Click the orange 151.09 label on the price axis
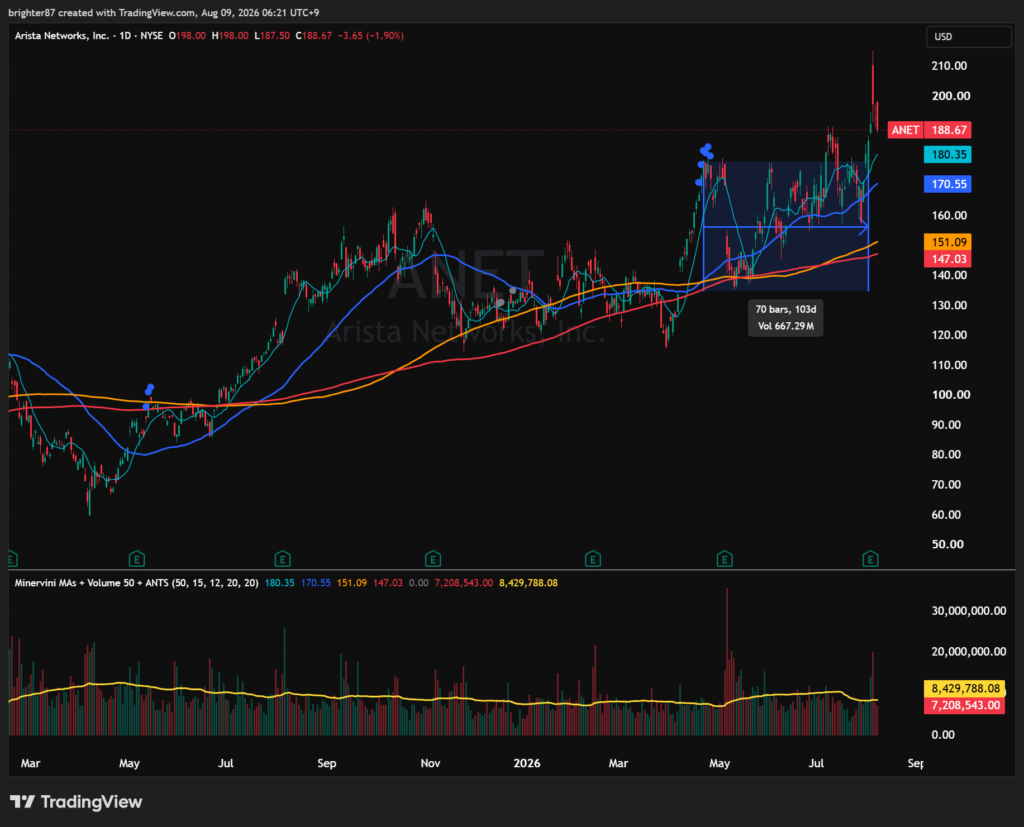 coord(948,242)
